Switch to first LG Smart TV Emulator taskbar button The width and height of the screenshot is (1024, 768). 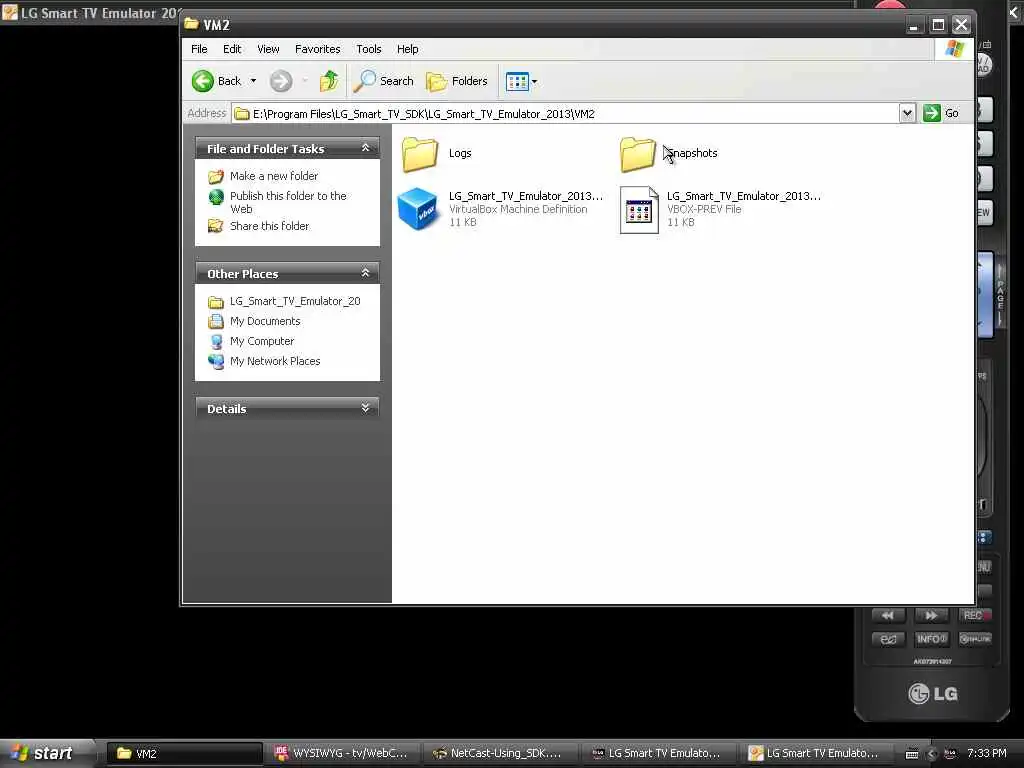click(x=658, y=754)
